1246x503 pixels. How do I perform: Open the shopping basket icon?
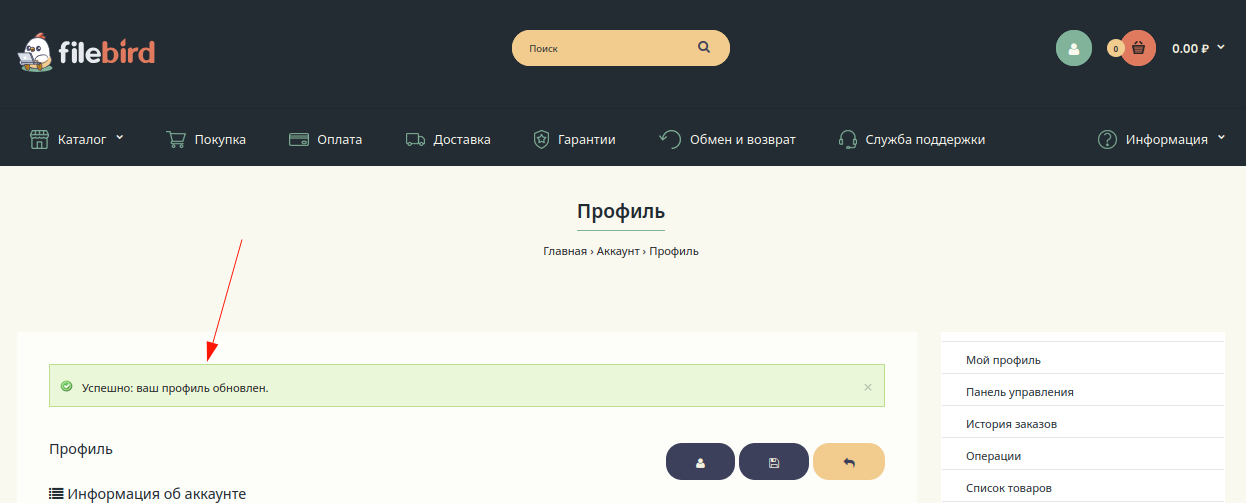pyautogui.click(x=1138, y=48)
